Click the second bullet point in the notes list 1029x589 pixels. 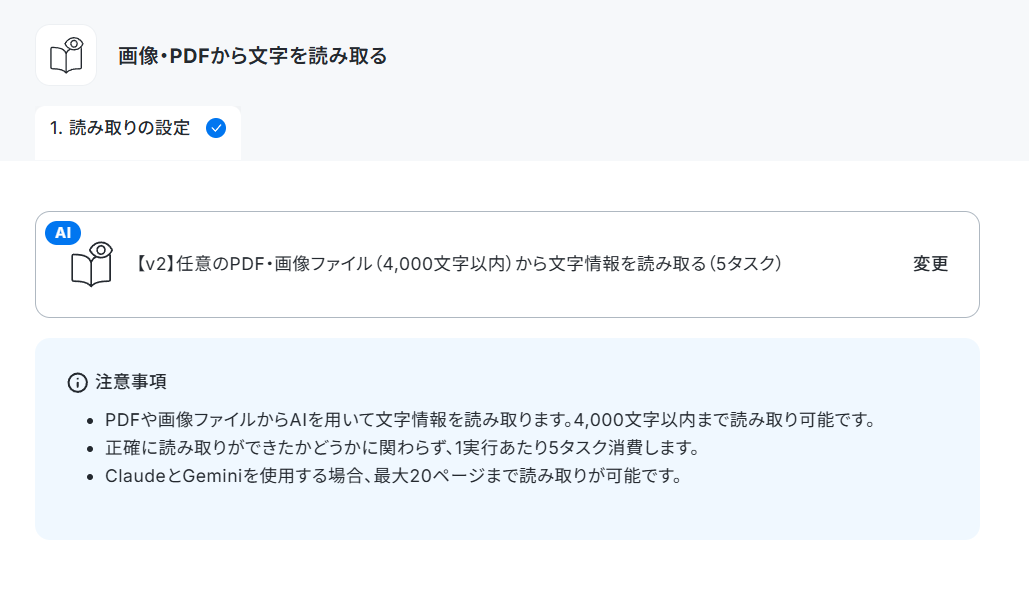91,449
